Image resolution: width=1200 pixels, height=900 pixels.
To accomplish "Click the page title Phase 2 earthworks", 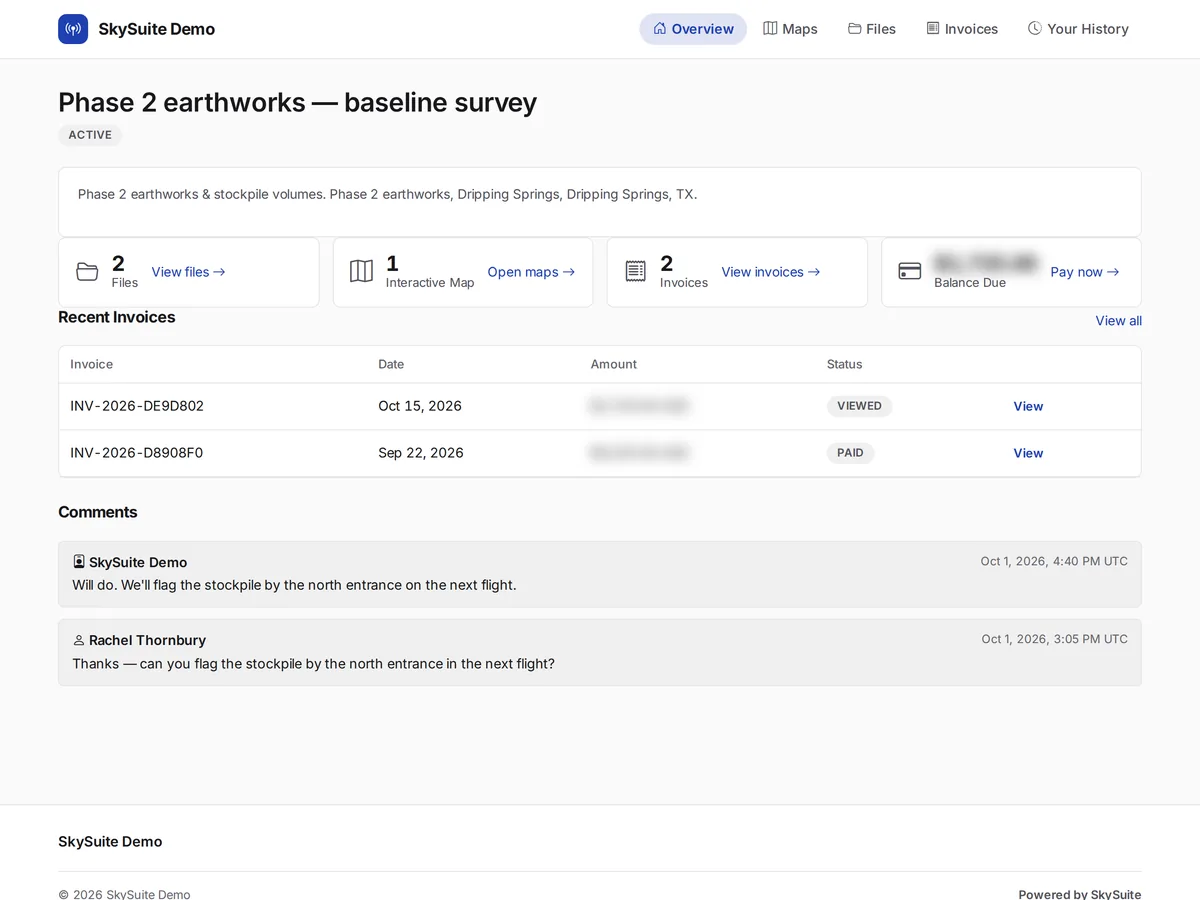I will (x=297, y=102).
